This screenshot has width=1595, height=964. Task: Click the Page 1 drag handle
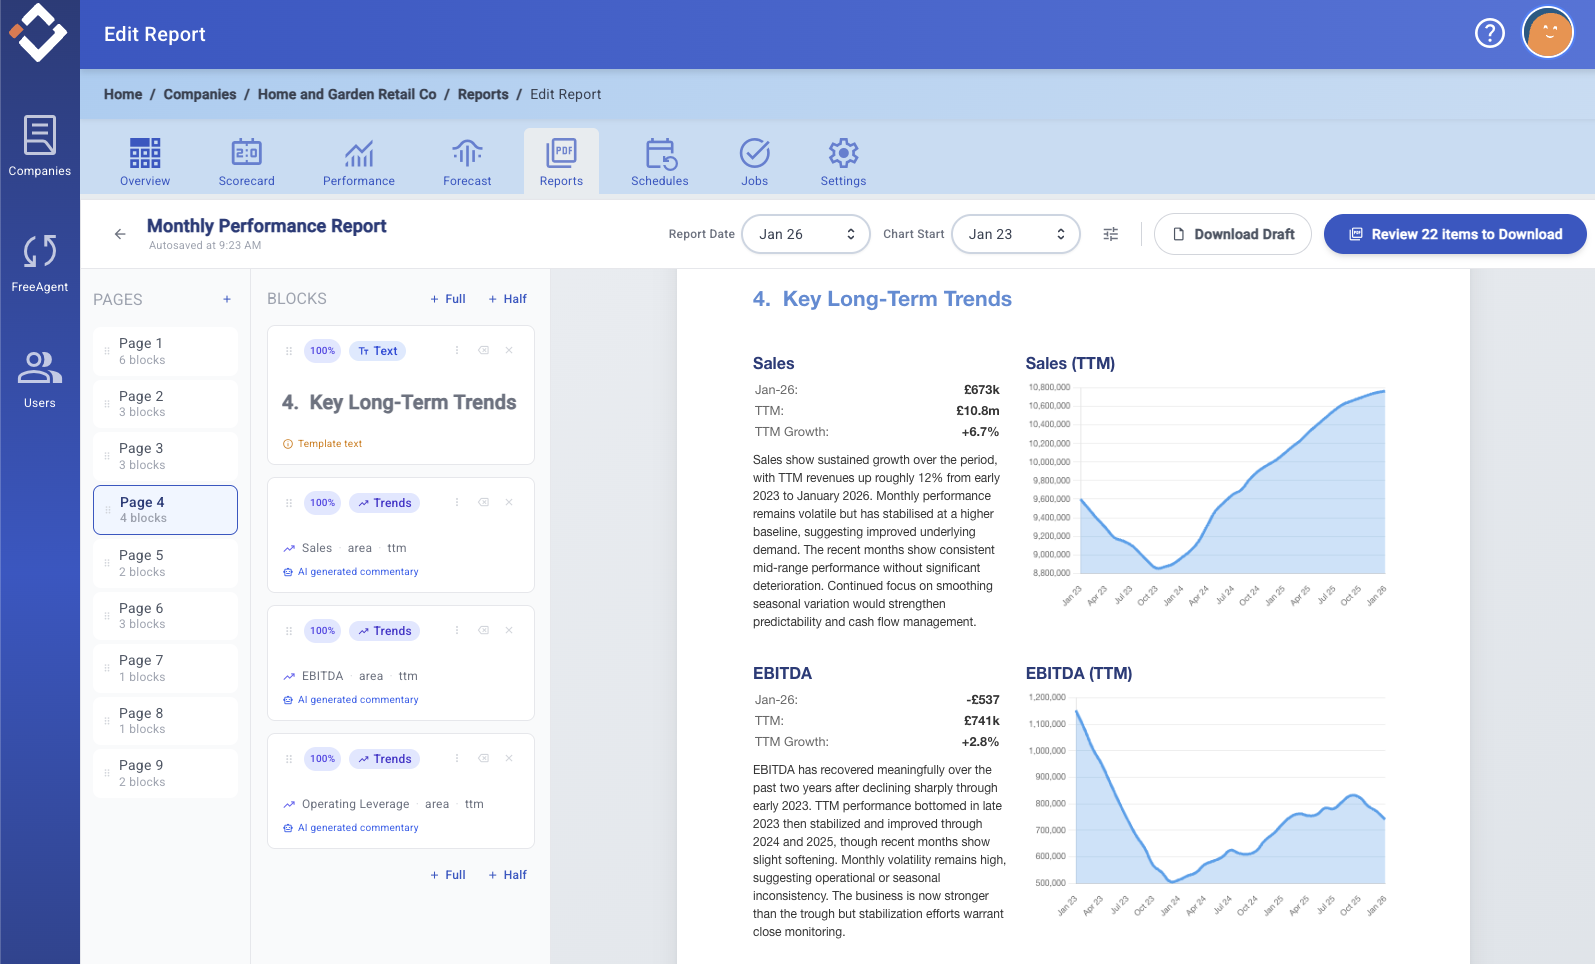point(107,351)
